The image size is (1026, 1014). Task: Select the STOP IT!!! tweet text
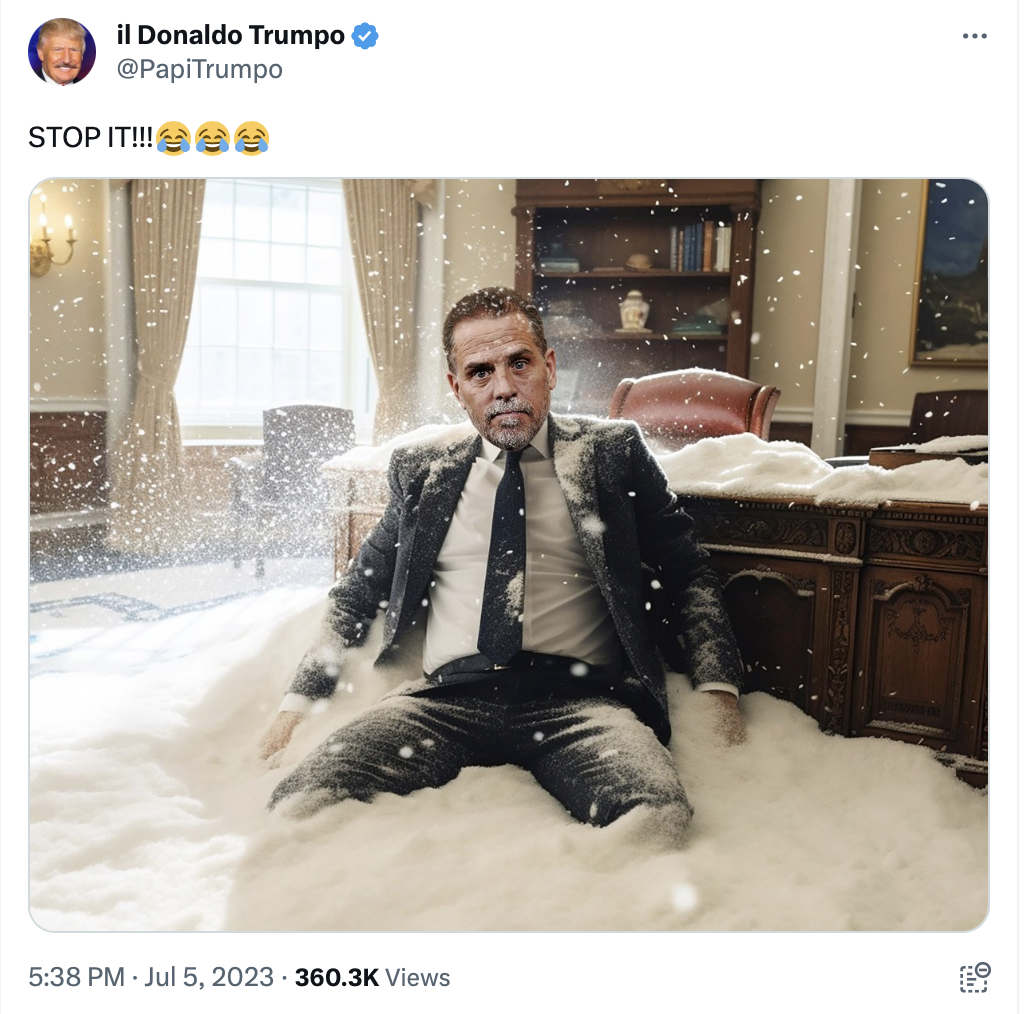[x=90, y=138]
